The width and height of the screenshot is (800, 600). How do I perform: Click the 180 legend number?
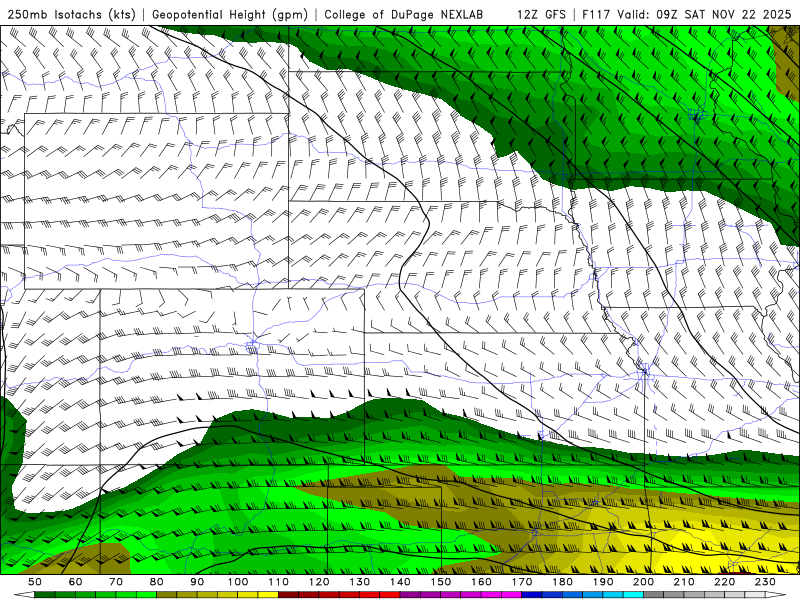coord(562,582)
